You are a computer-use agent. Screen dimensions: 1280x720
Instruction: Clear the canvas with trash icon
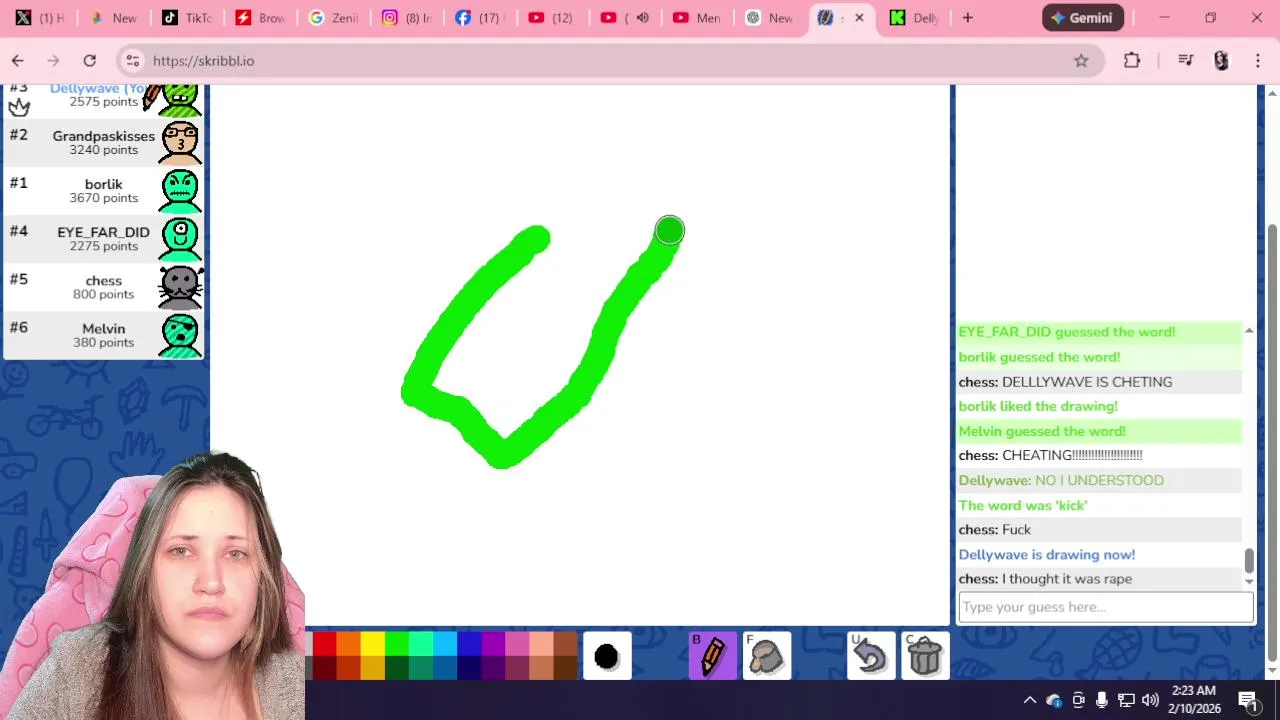tap(925, 656)
